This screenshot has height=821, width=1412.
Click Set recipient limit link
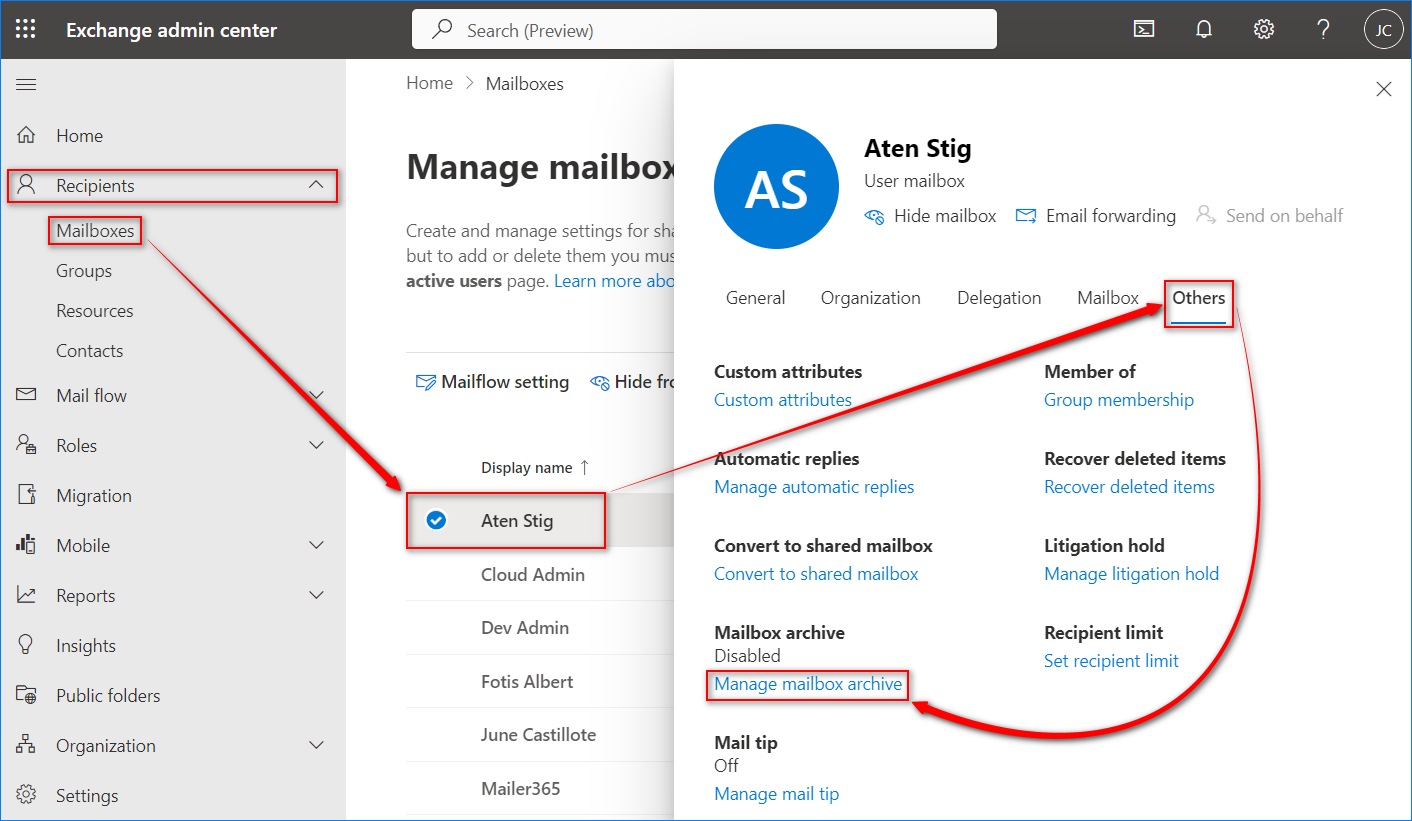tap(1111, 661)
